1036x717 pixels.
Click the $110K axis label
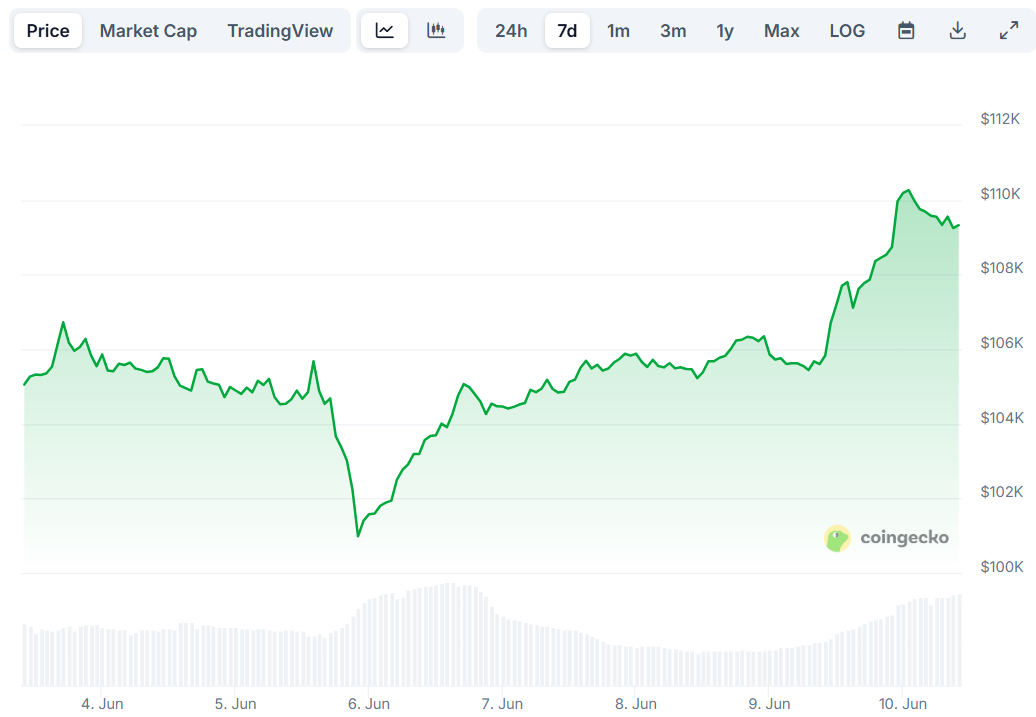(x=1000, y=194)
